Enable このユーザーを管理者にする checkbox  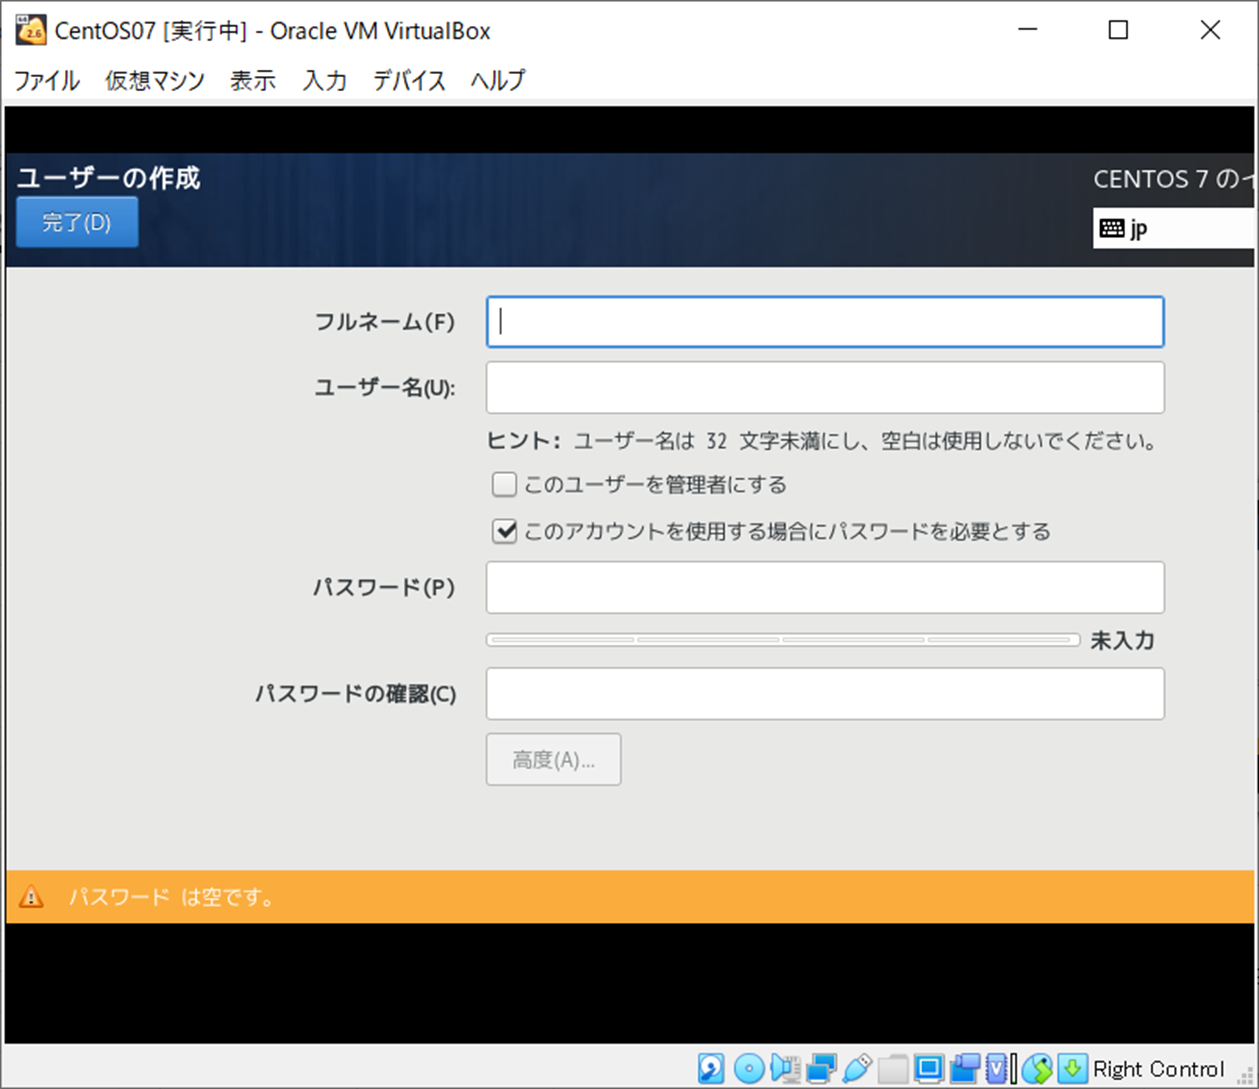pyautogui.click(x=504, y=485)
